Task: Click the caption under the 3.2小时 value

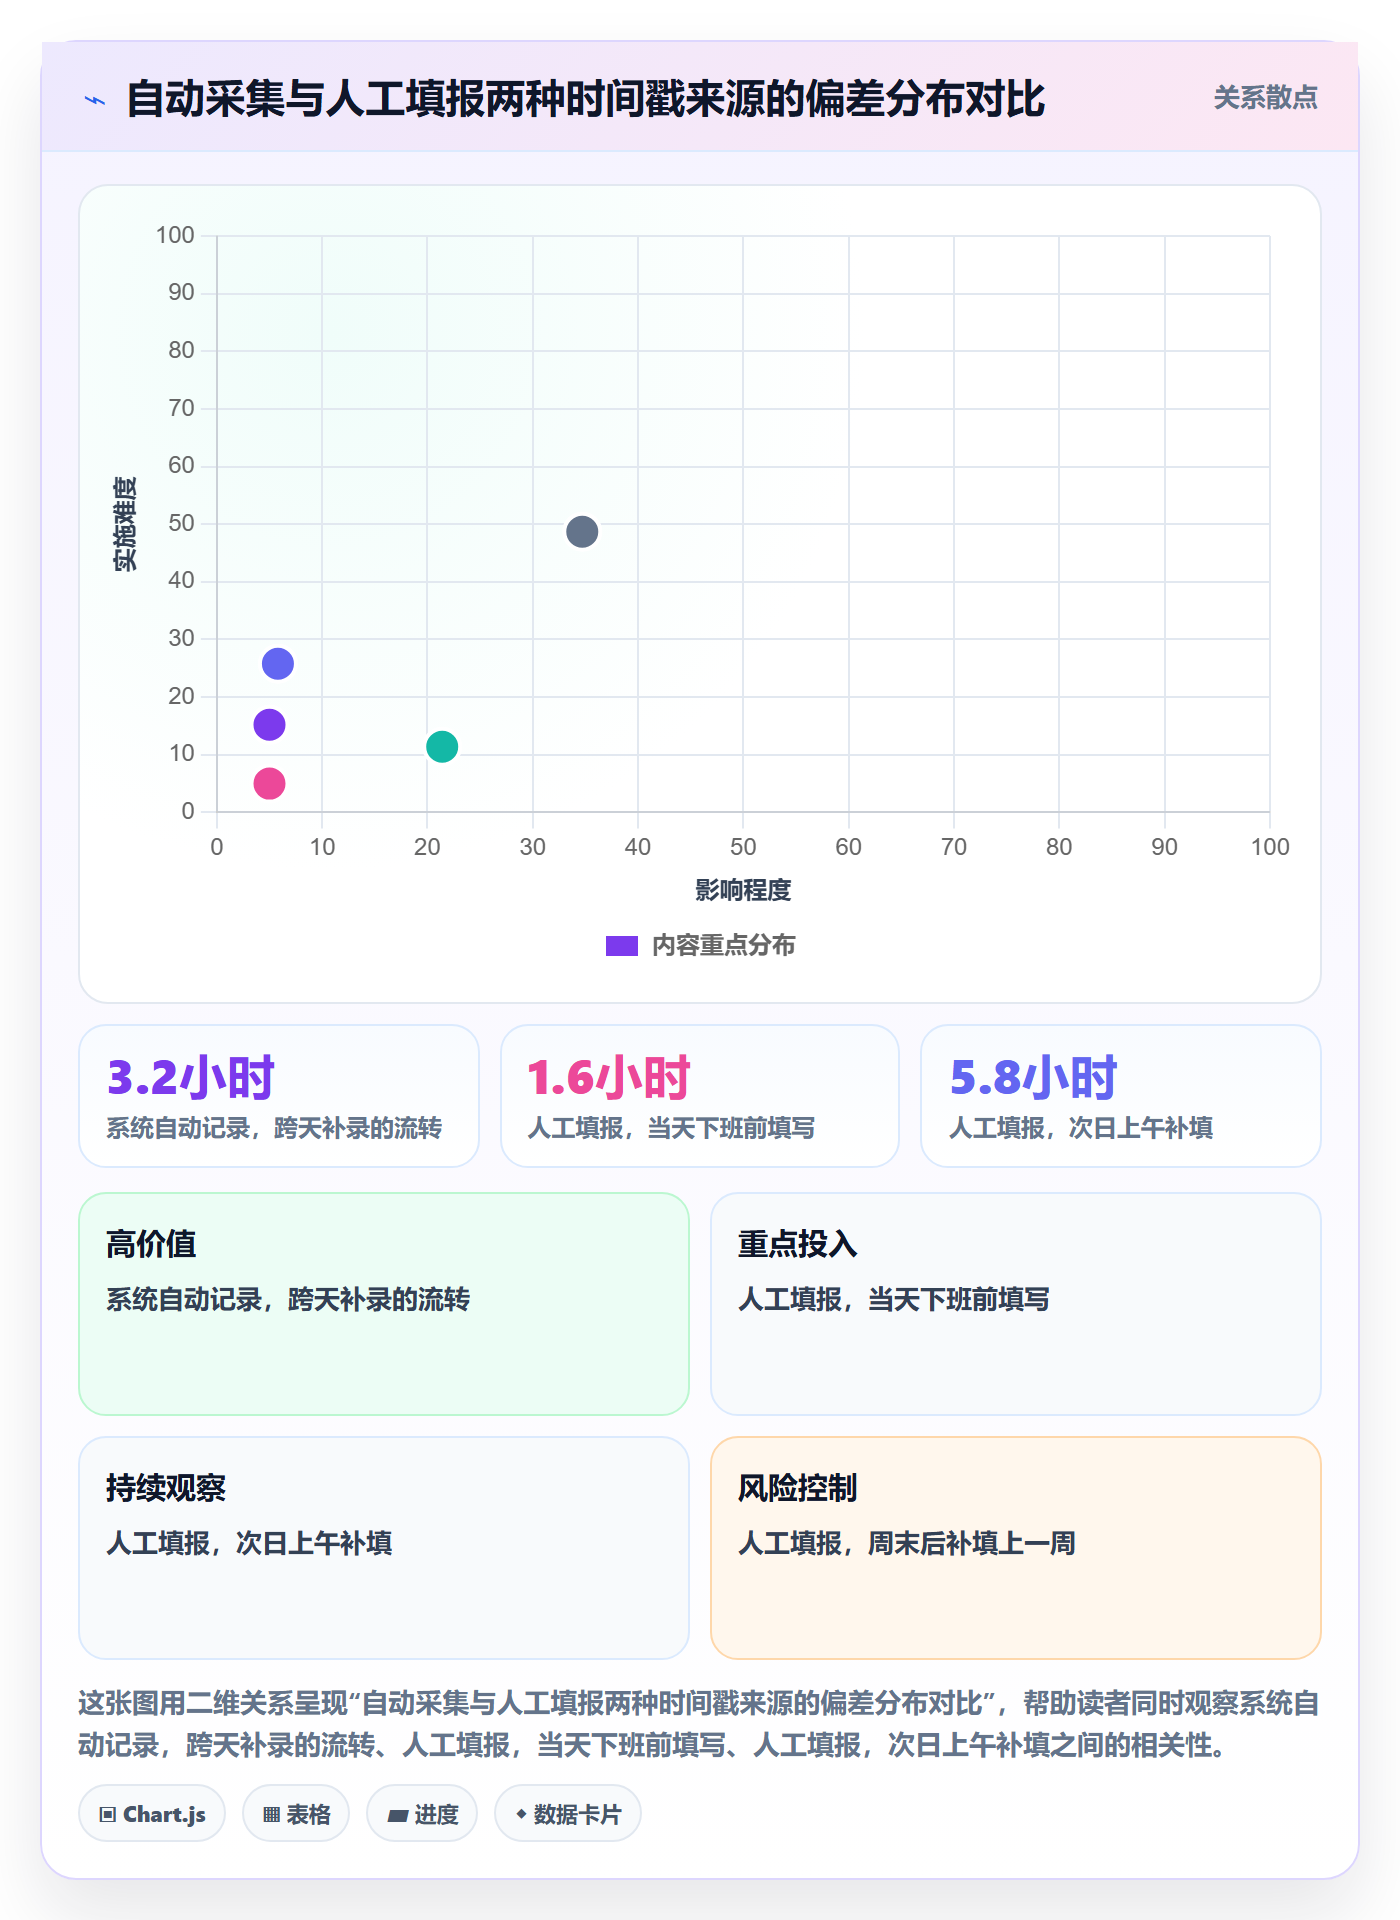Action: pos(274,1129)
